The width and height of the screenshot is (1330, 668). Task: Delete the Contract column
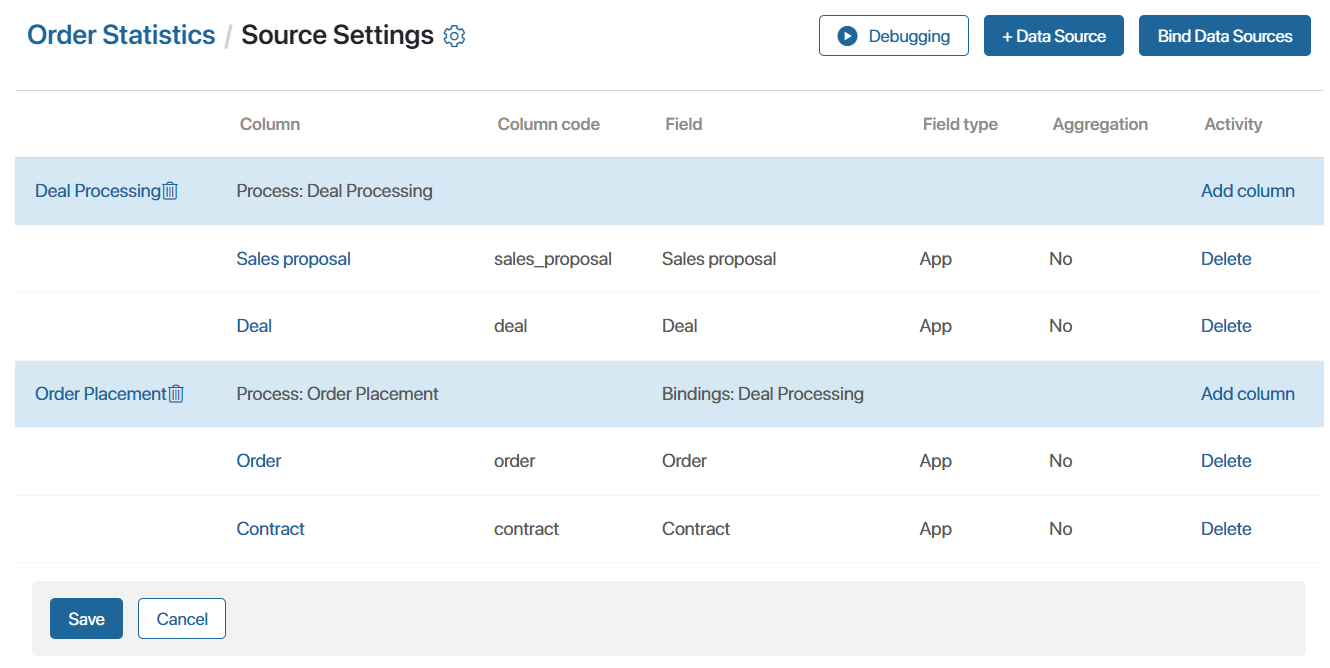tap(1226, 529)
